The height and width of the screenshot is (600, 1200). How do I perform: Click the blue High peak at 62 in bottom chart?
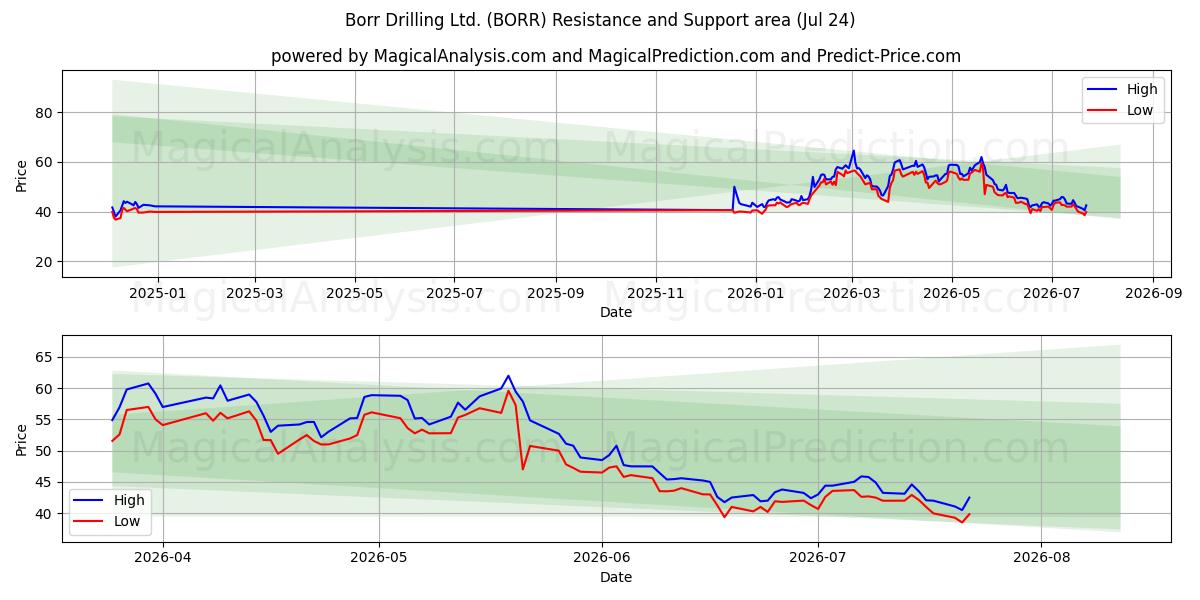pyautogui.click(x=508, y=376)
